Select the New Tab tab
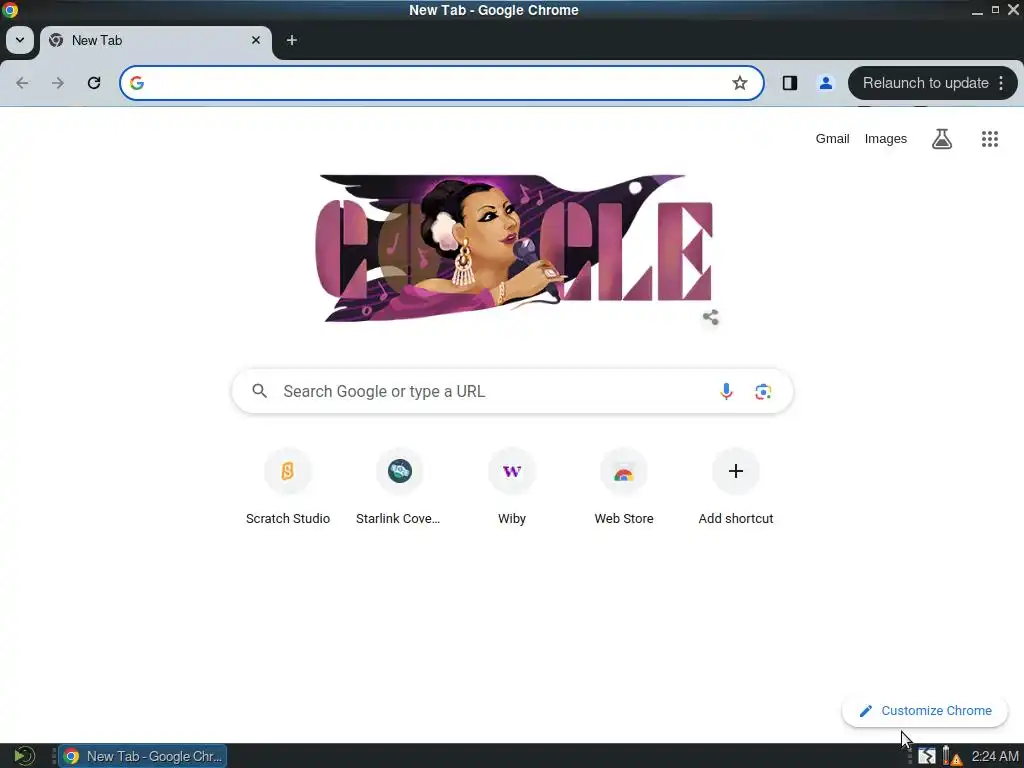 (155, 40)
